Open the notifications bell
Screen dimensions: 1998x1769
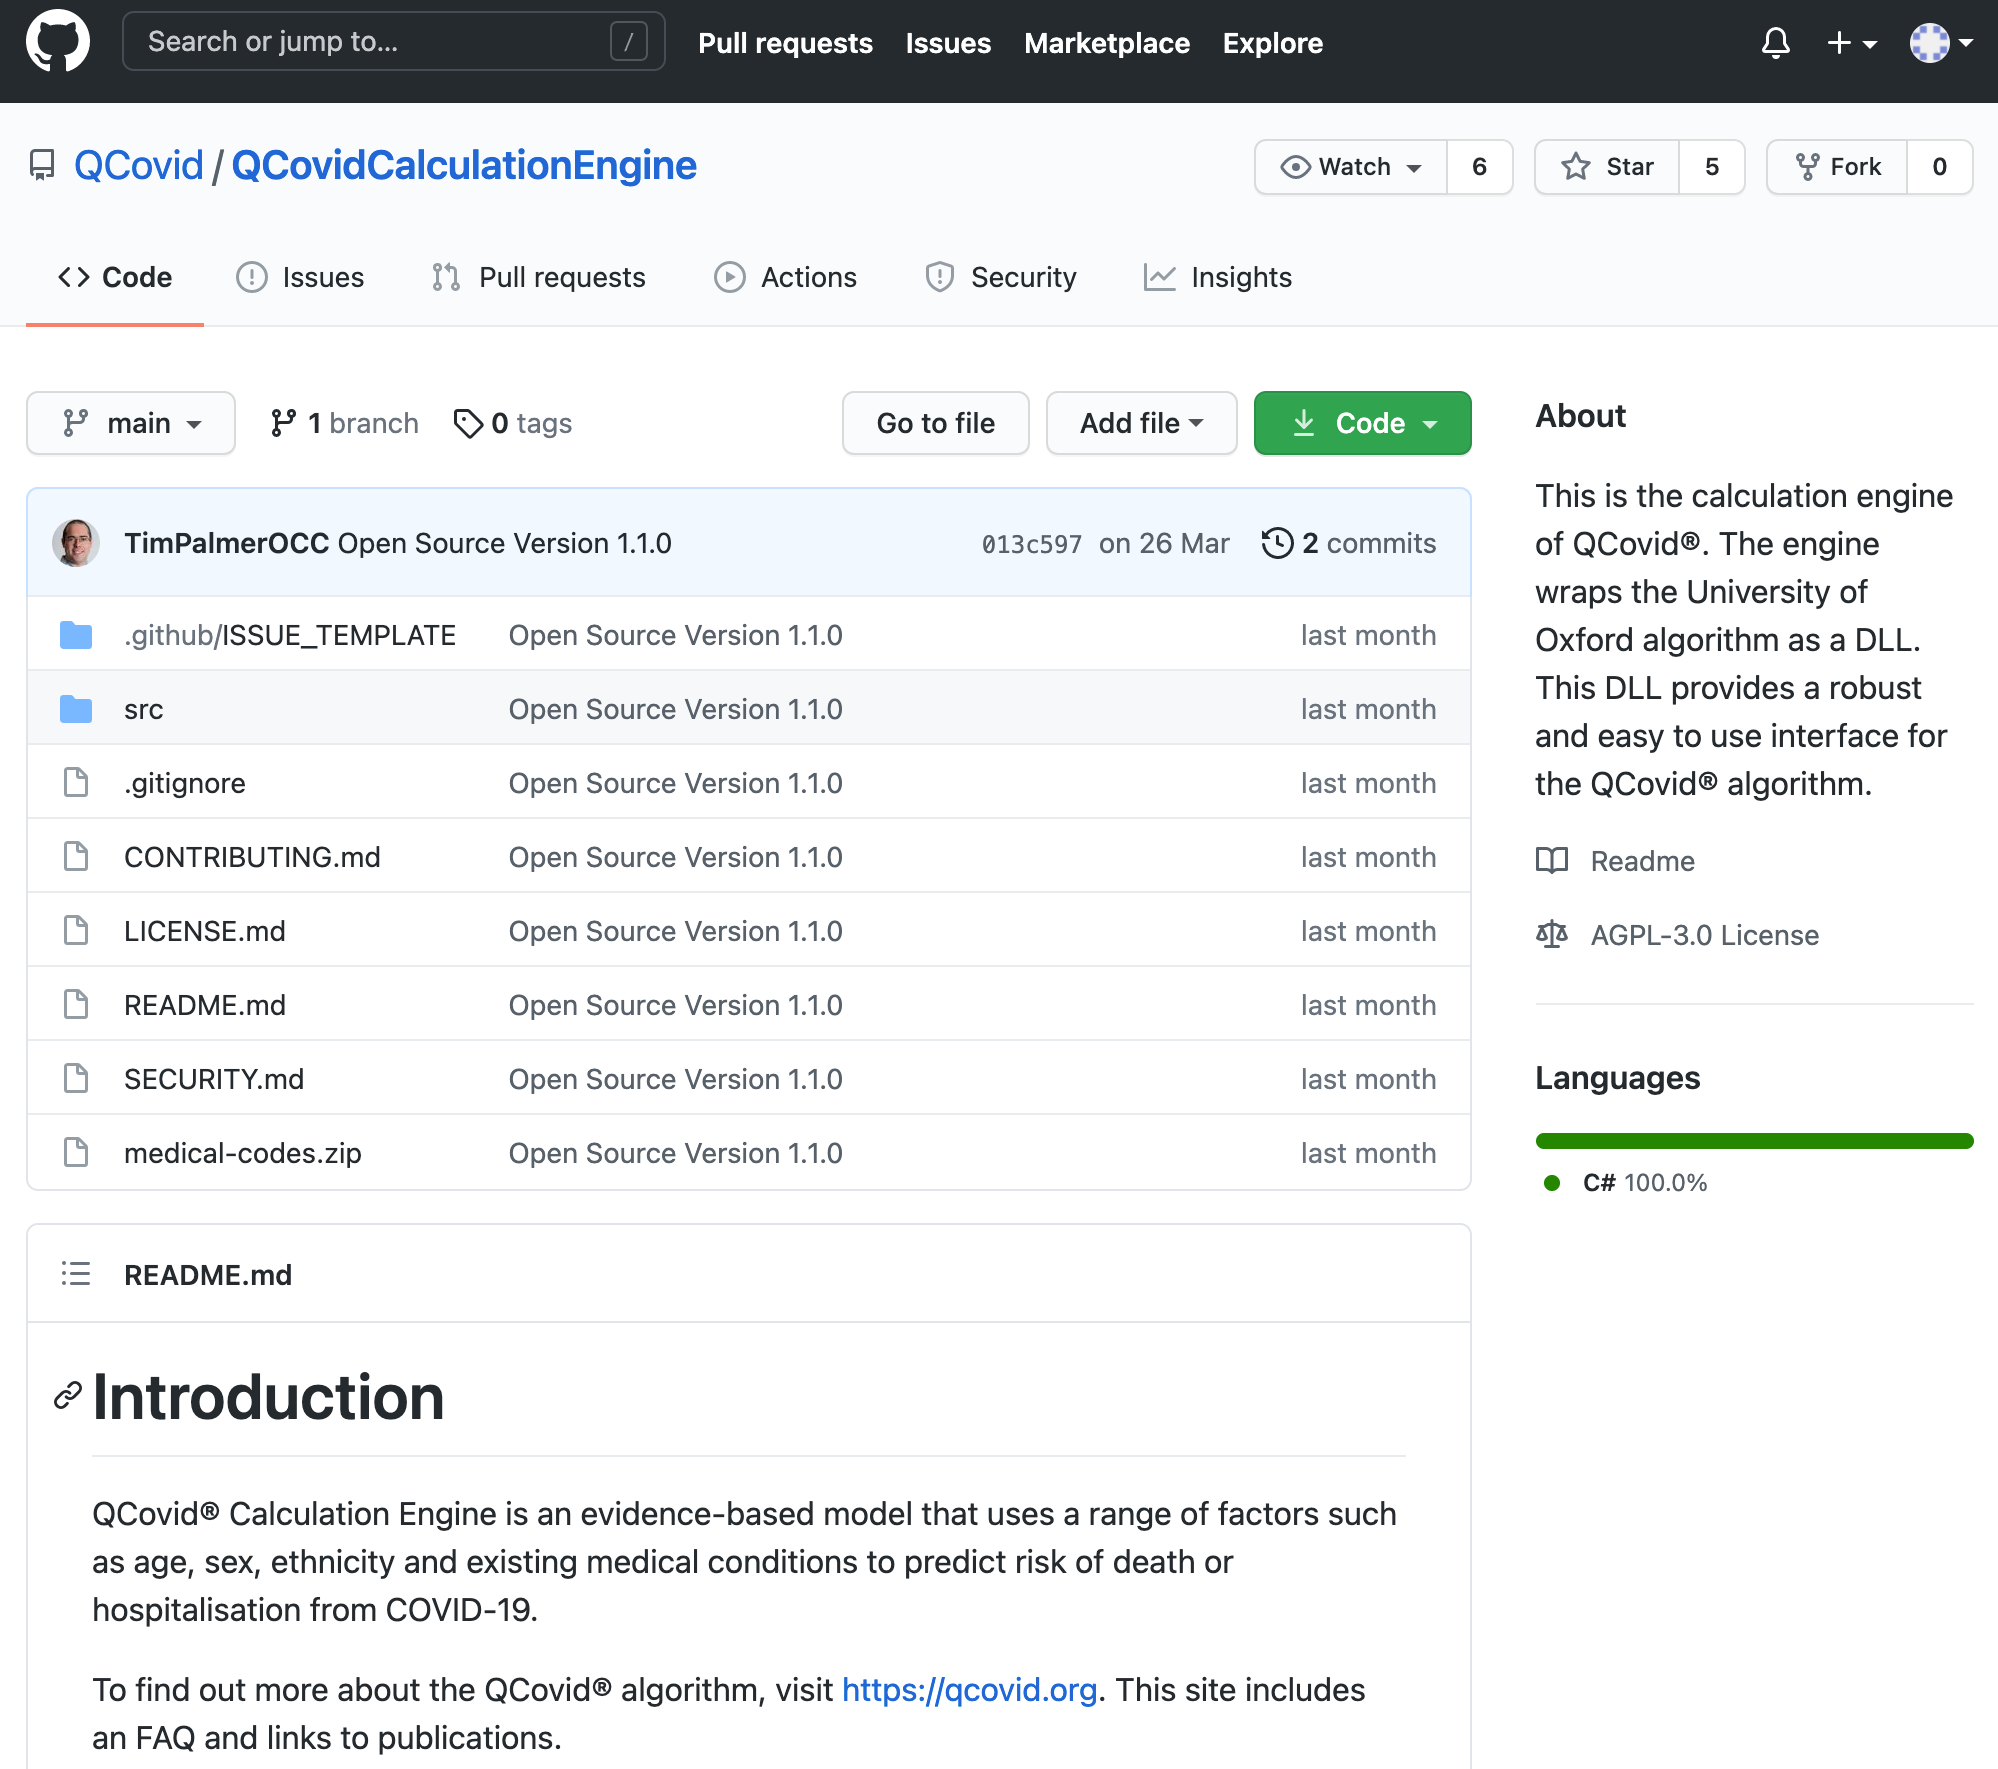1775,43
